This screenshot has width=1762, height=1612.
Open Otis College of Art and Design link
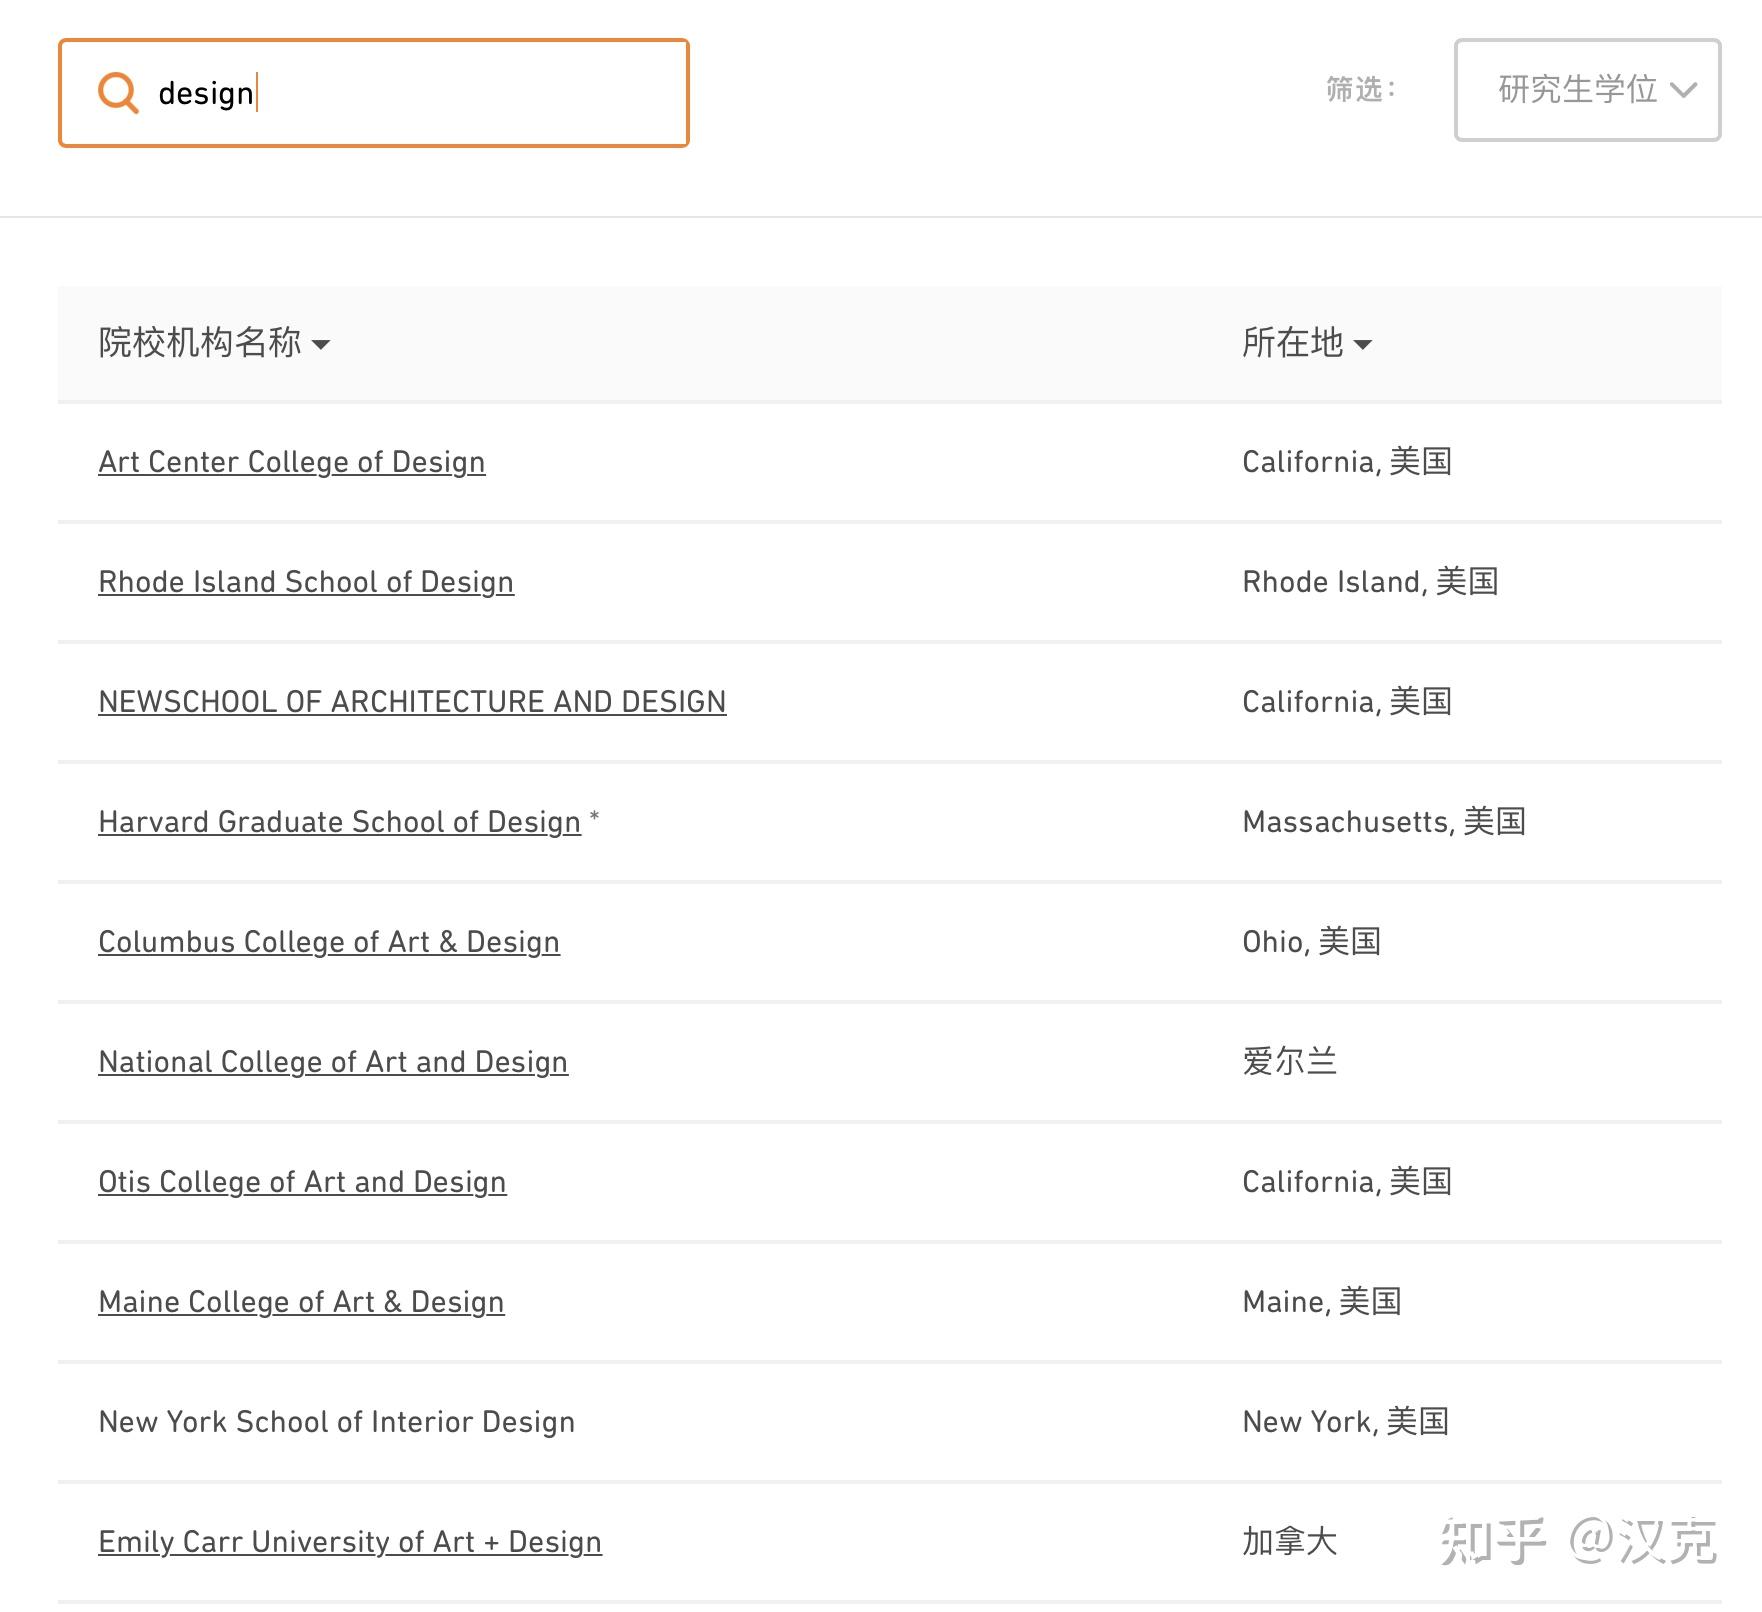[302, 1182]
